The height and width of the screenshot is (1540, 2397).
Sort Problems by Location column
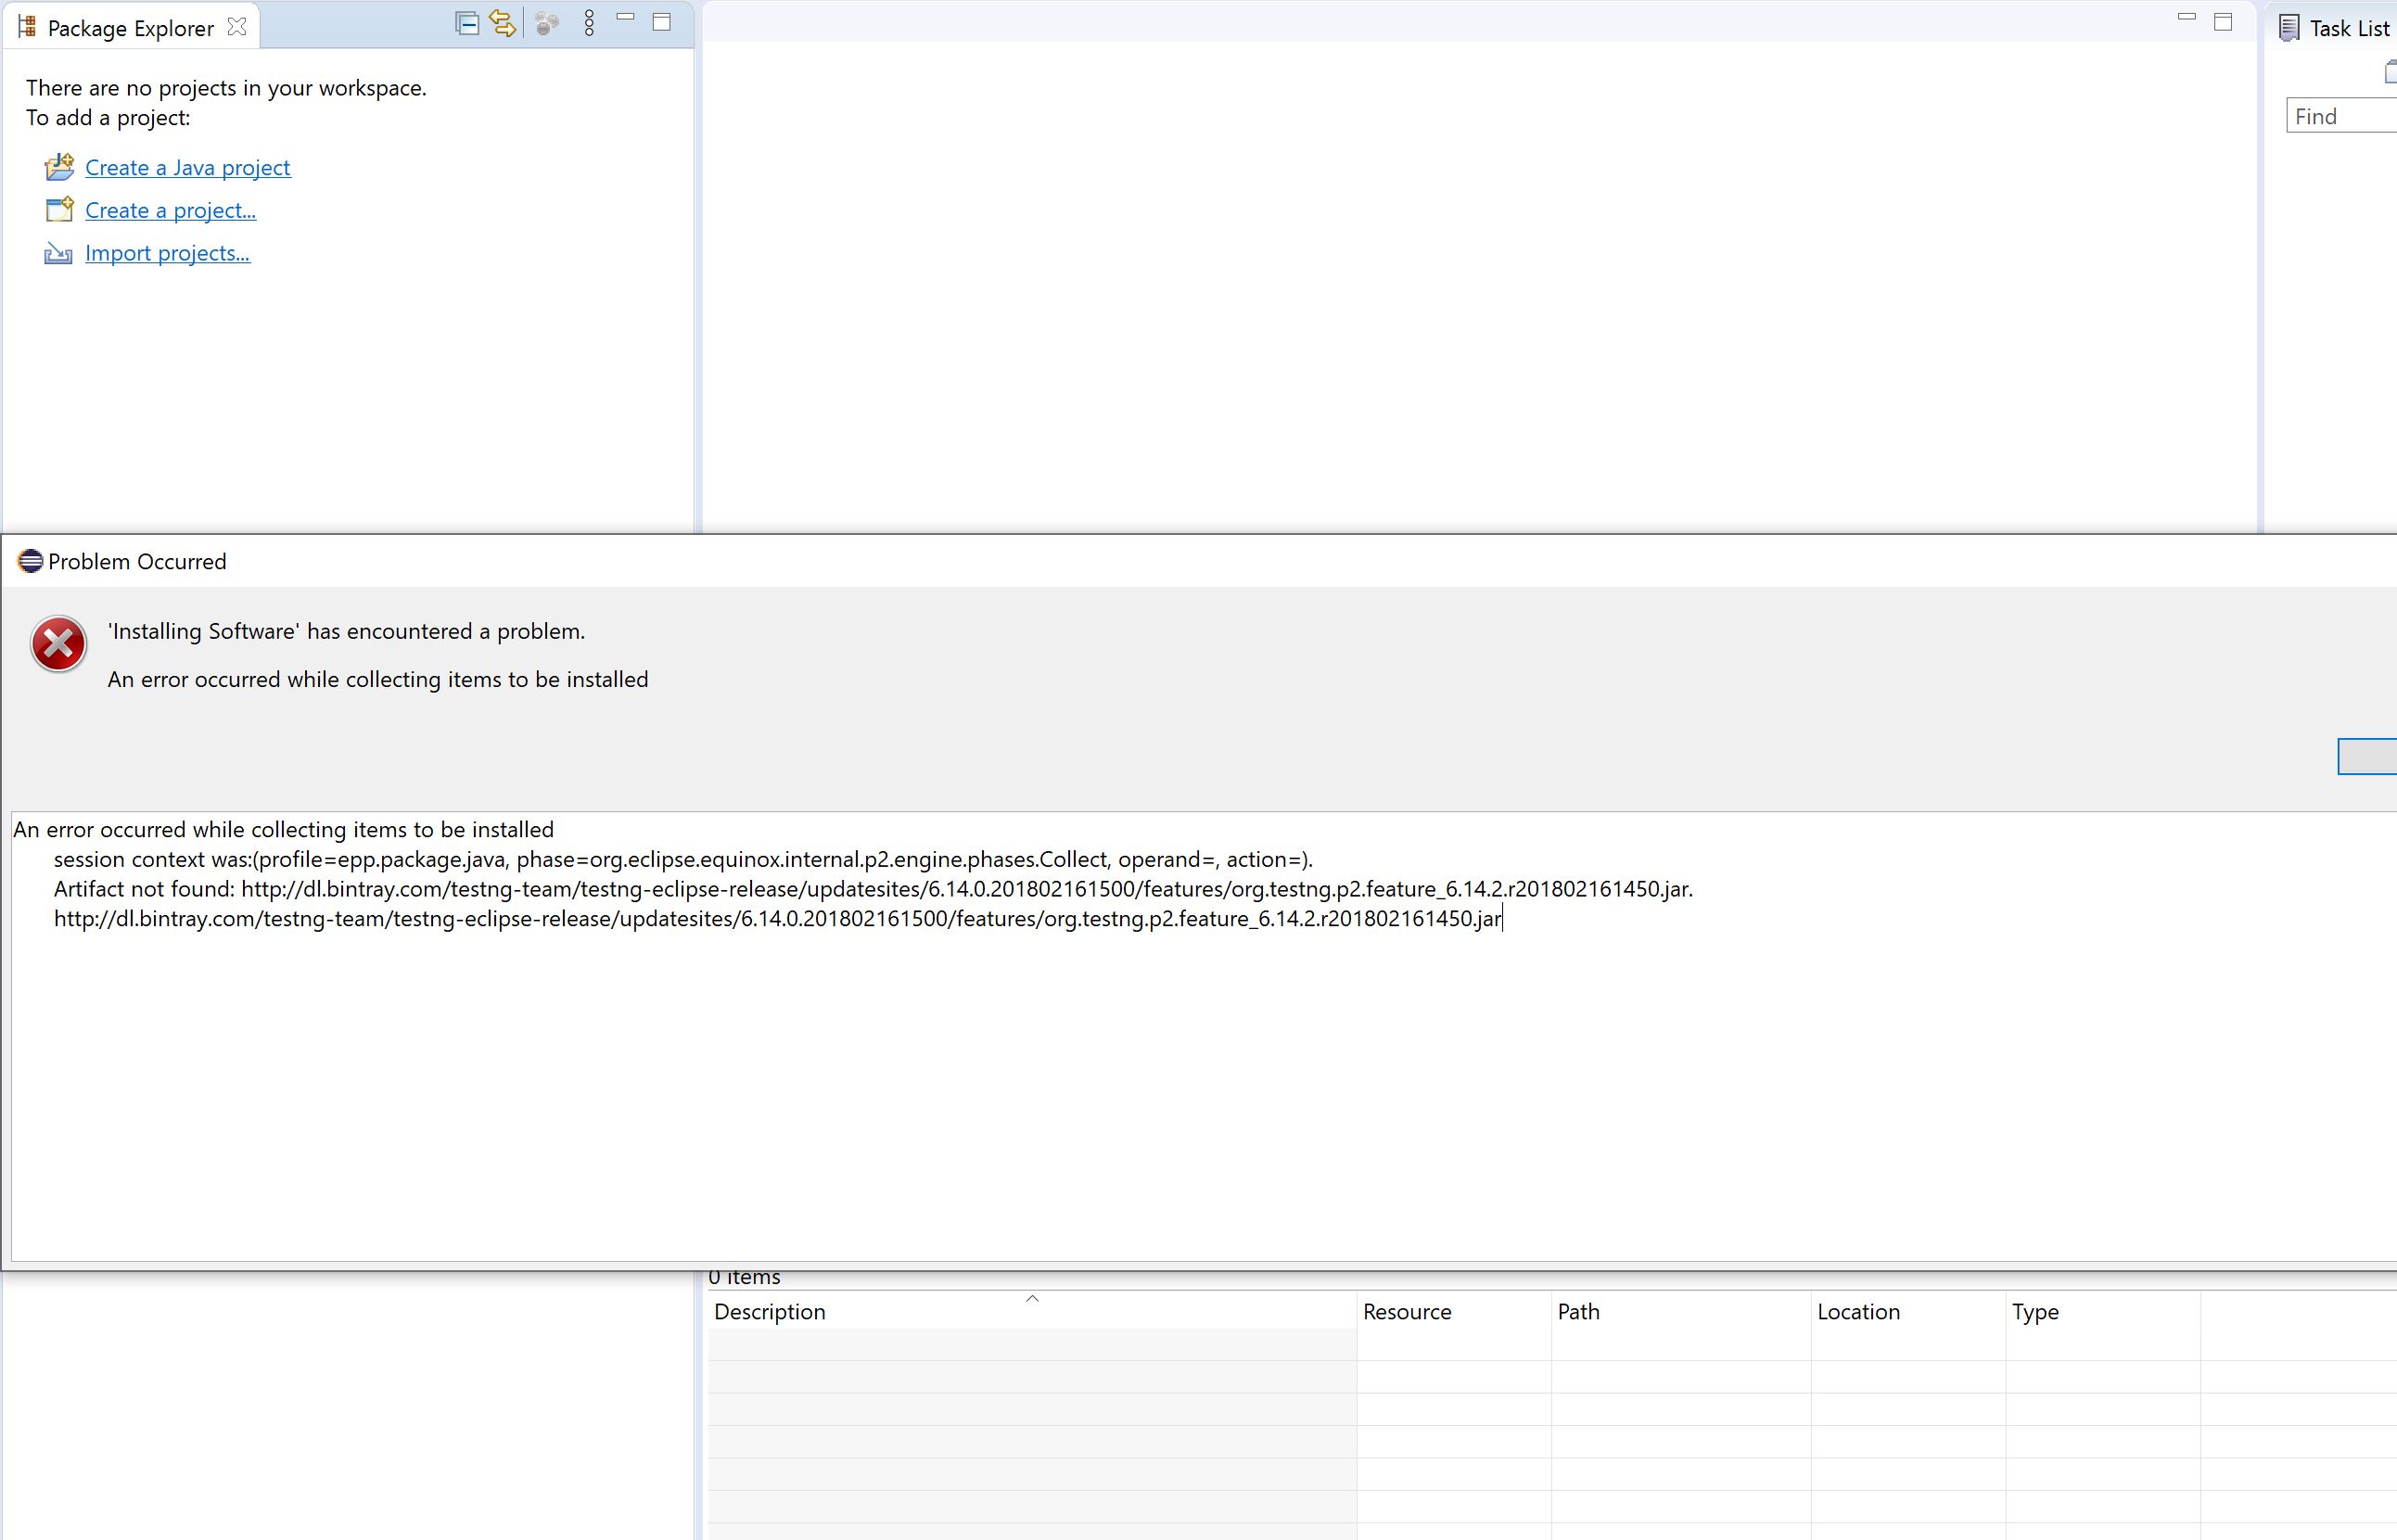(1907, 1311)
